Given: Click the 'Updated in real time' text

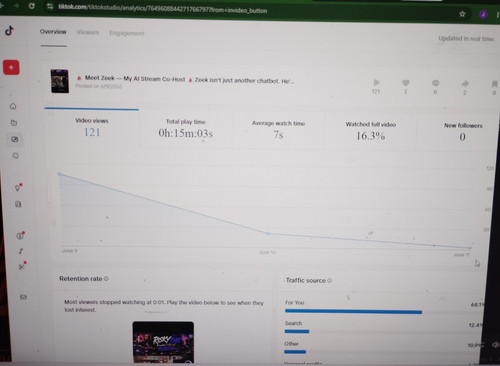Looking at the screenshot, I should click(x=466, y=39).
